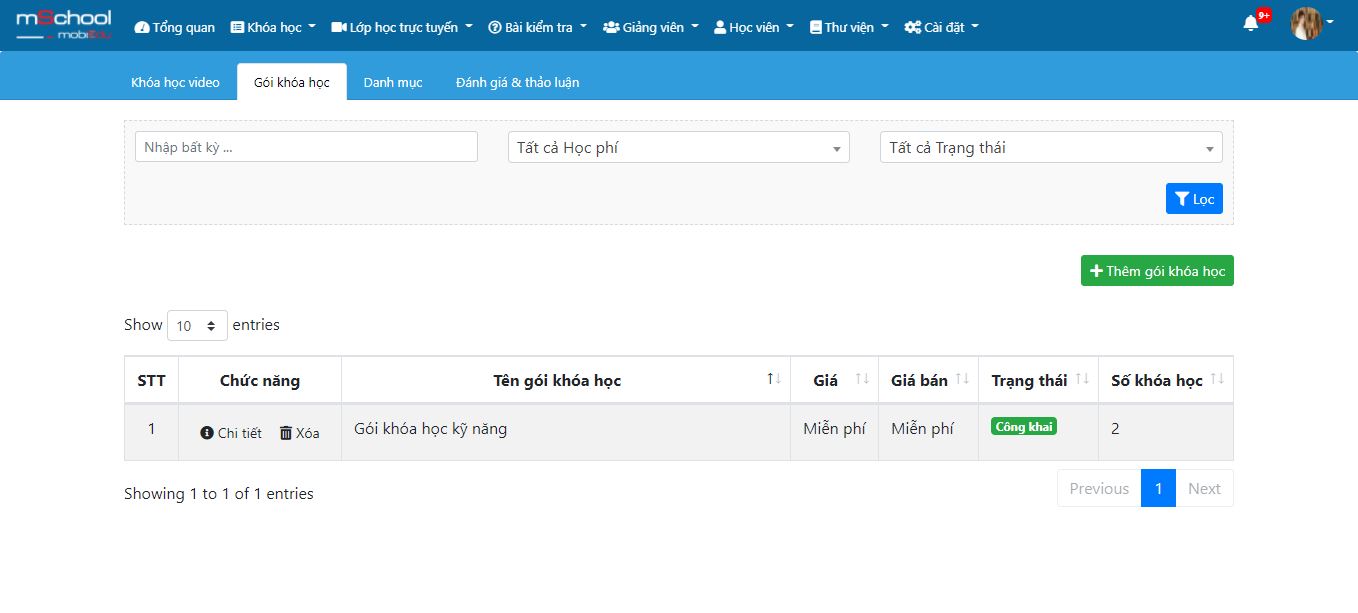Click the avatar dropdown caret

(1330, 23)
